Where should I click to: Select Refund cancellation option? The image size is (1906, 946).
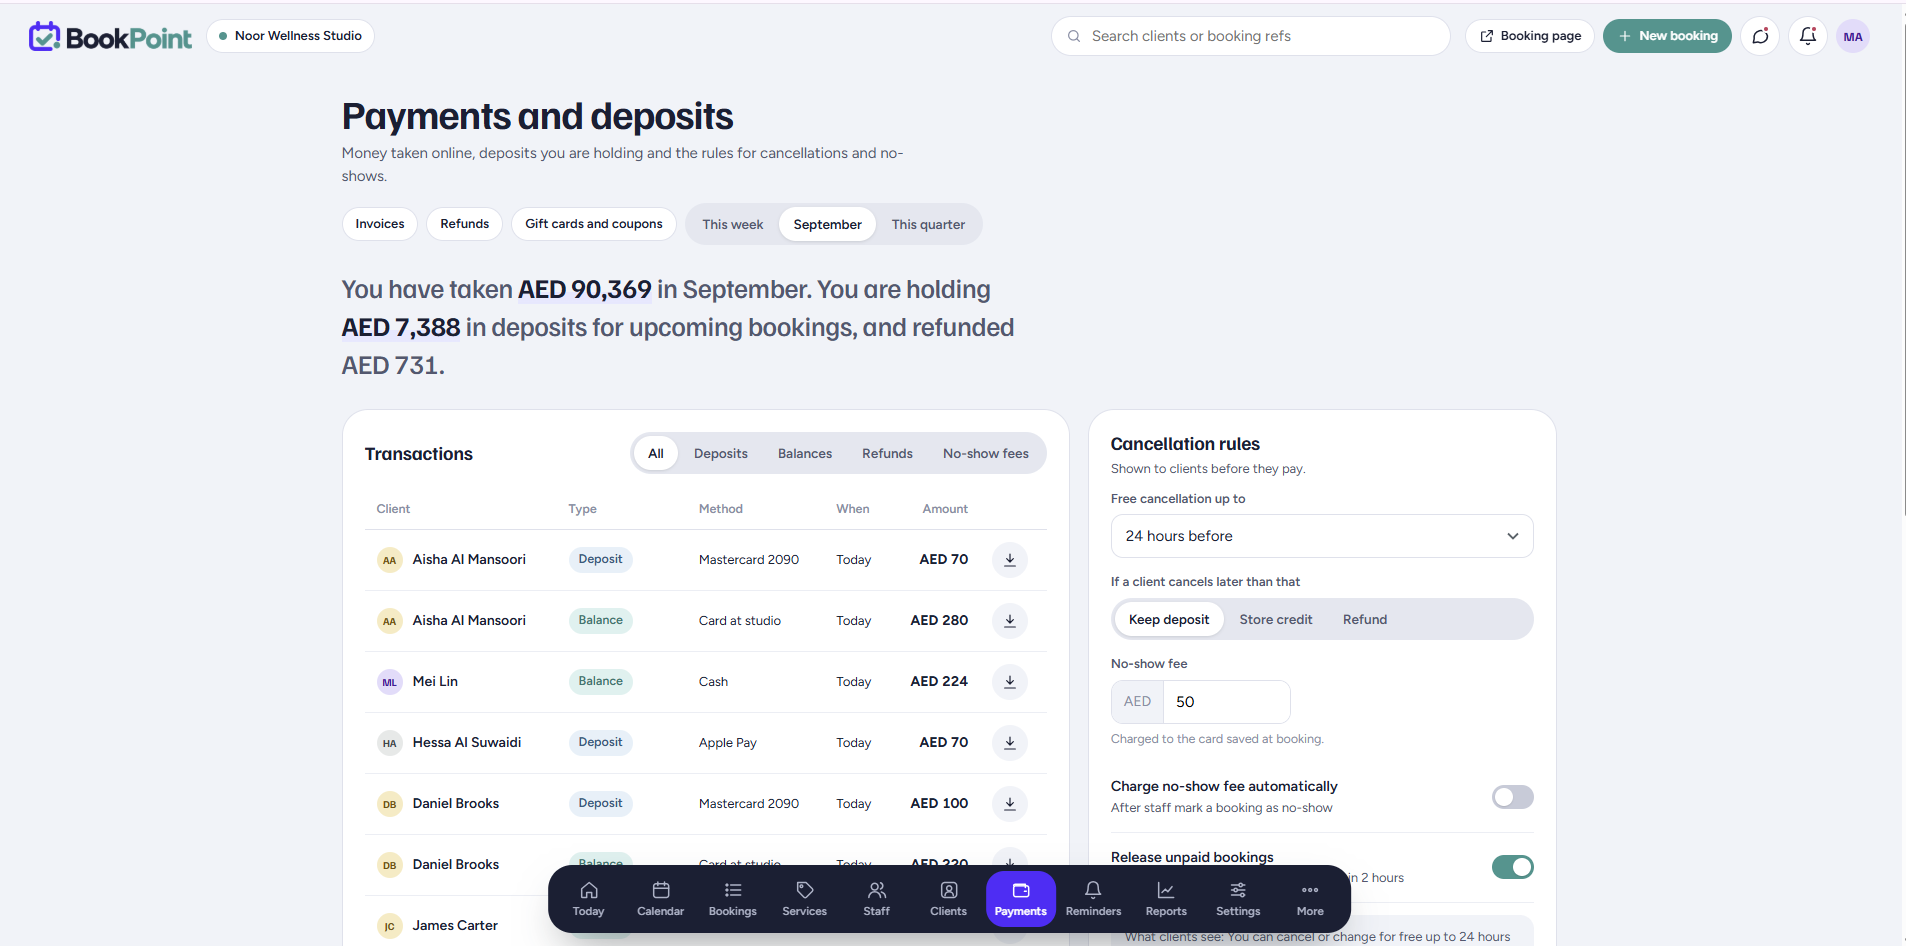pyautogui.click(x=1365, y=620)
